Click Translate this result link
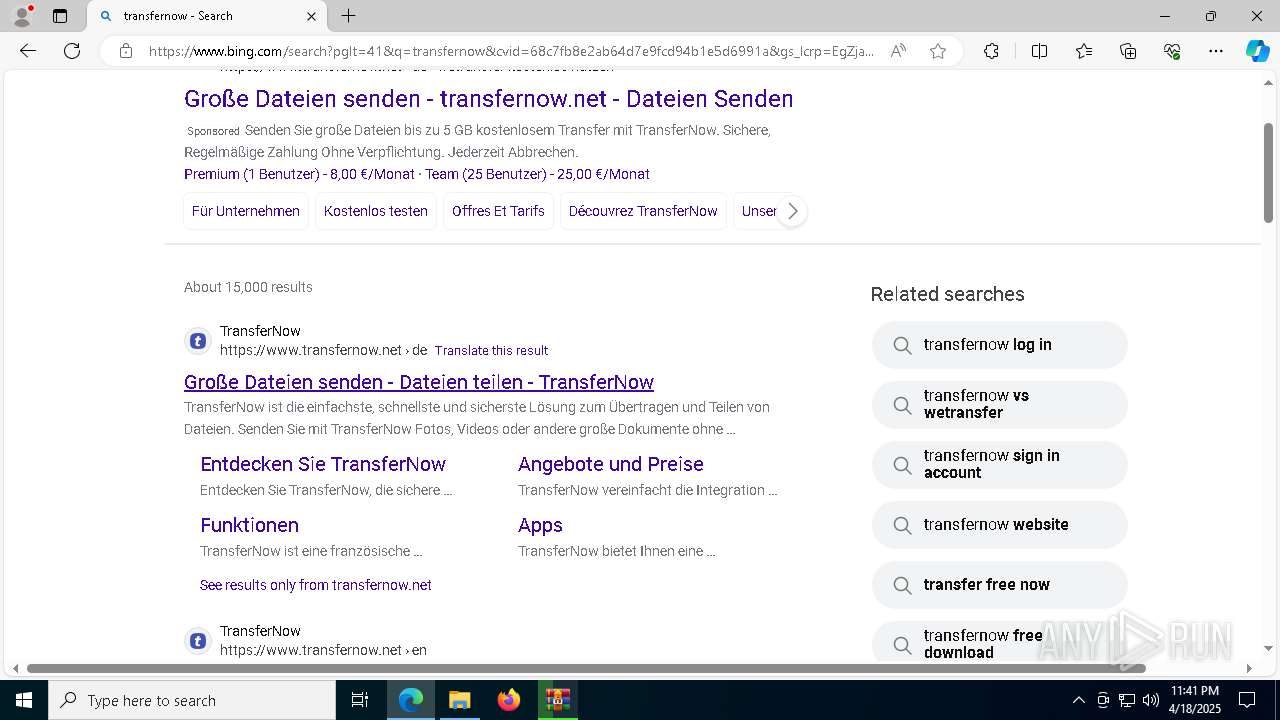The width and height of the screenshot is (1280, 720). pos(491,351)
